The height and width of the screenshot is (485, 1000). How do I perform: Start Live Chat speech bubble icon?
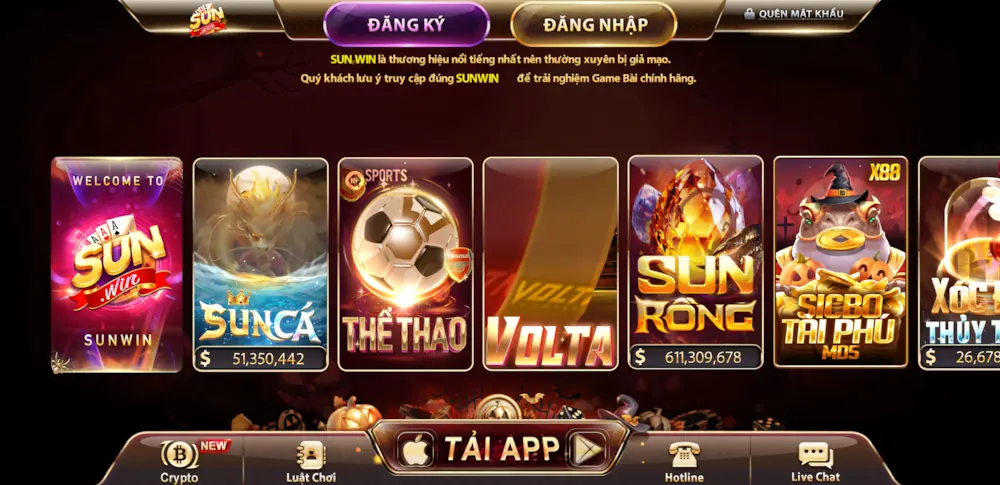click(x=816, y=454)
